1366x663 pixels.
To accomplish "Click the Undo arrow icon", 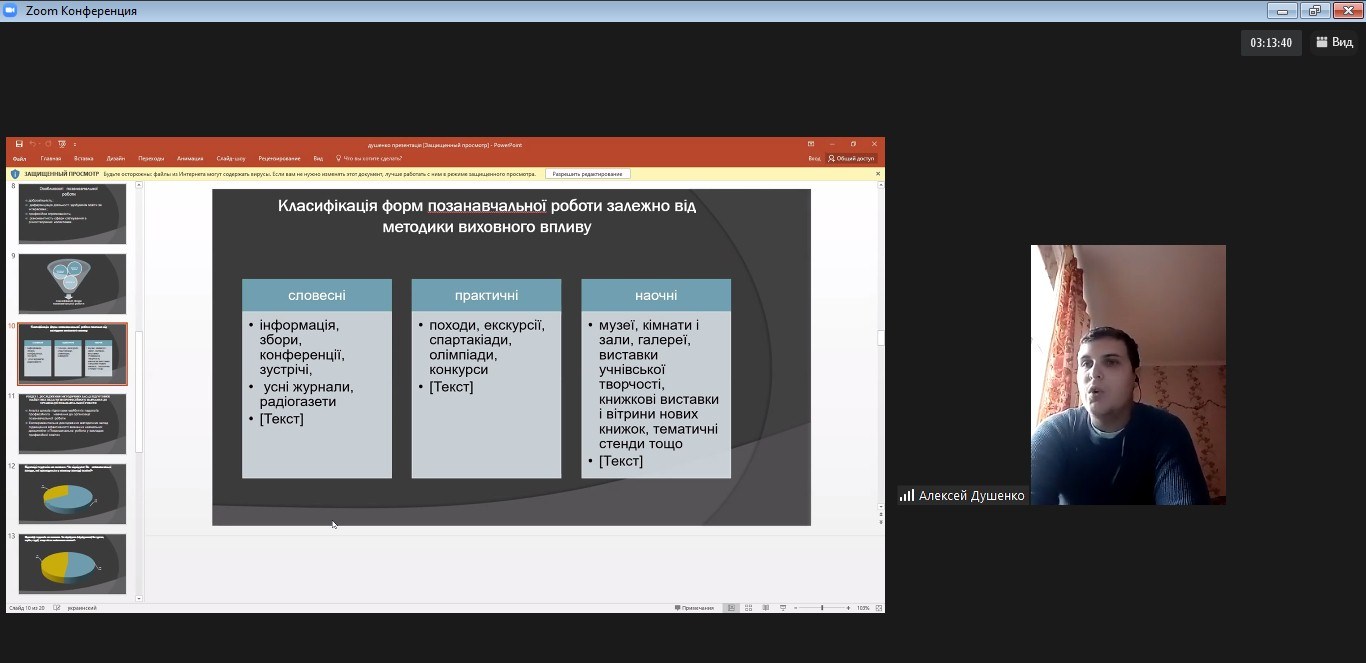I will (x=33, y=144).
